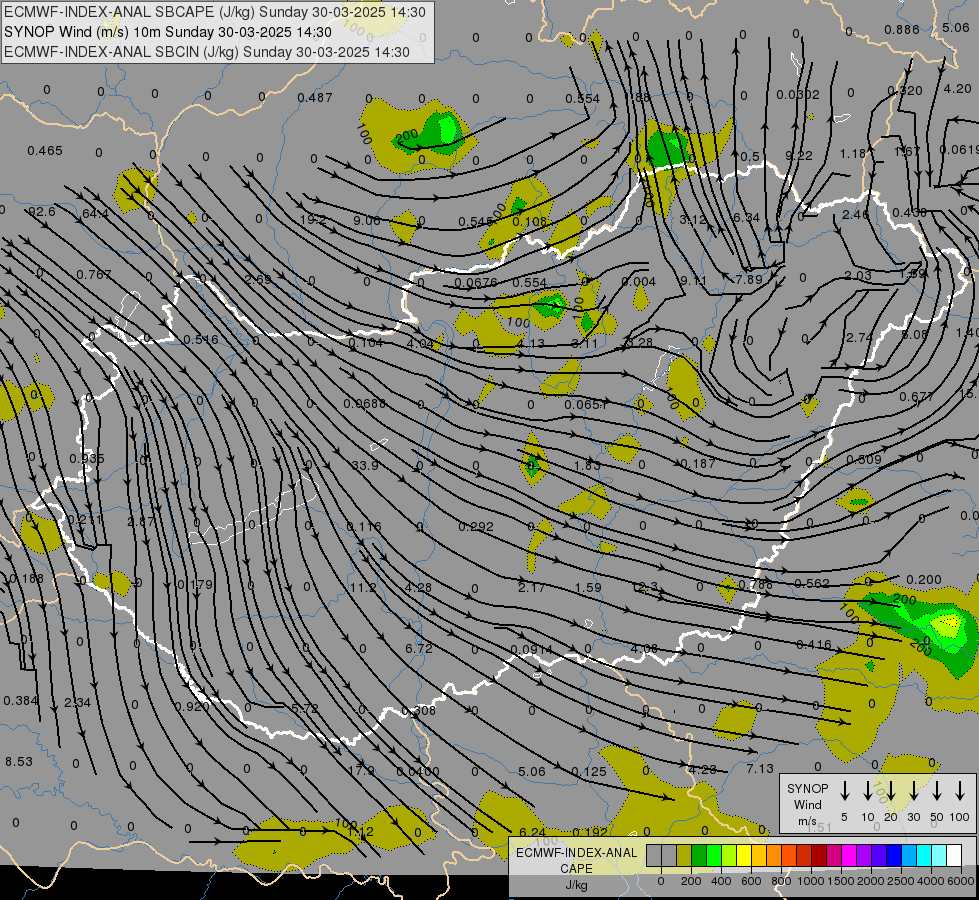Click the 0.886 value at top right

tap(902, 29)
